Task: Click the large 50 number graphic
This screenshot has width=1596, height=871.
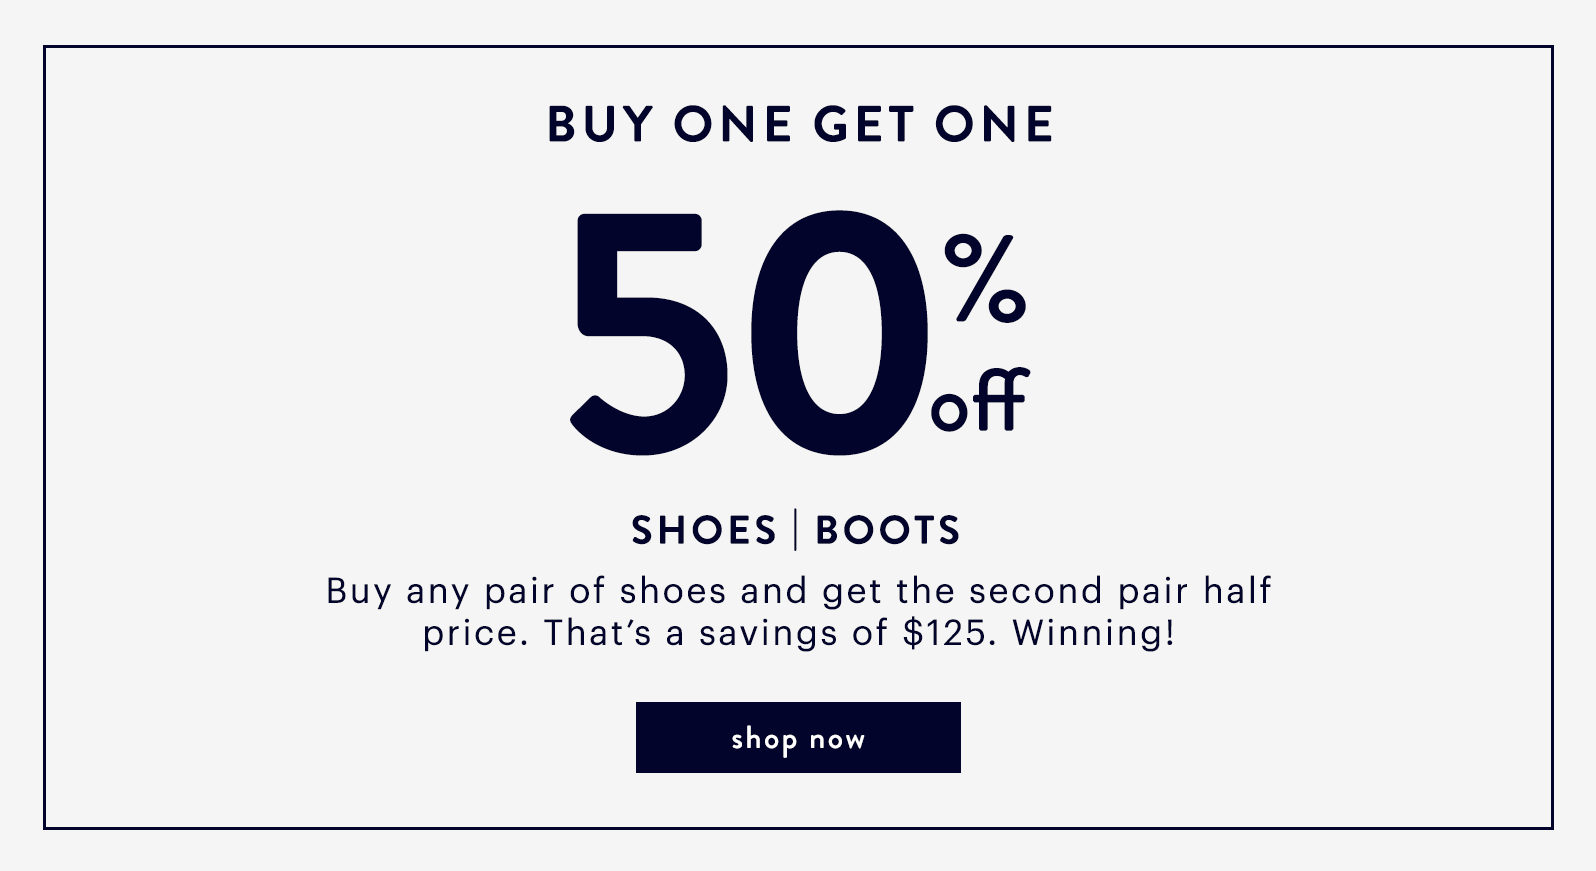Action: coord(750,333)
